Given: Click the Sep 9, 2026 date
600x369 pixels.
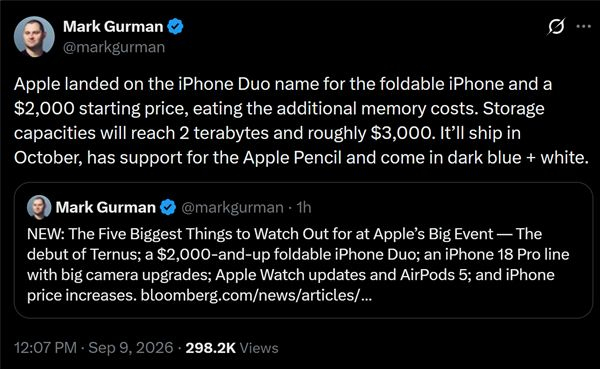Looking at the screenshot, I should pos(131,348).
